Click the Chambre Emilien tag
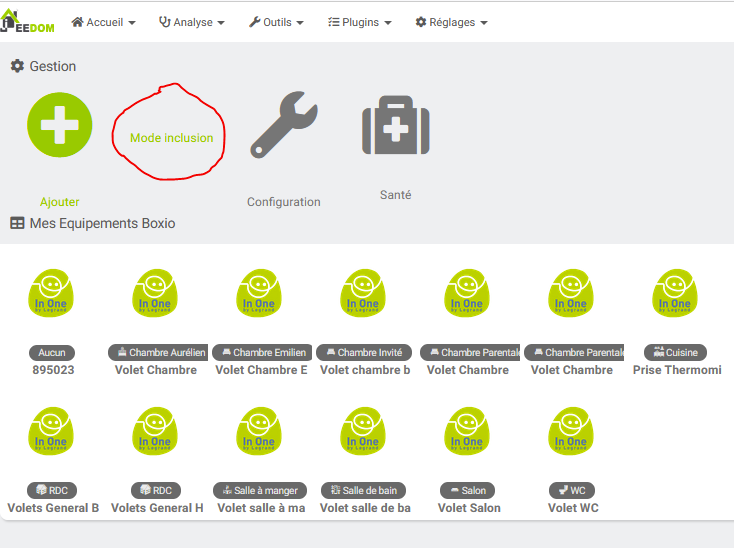Image resolution: width=734 pixels, height=548 pixels. click(x=262, y=352)
